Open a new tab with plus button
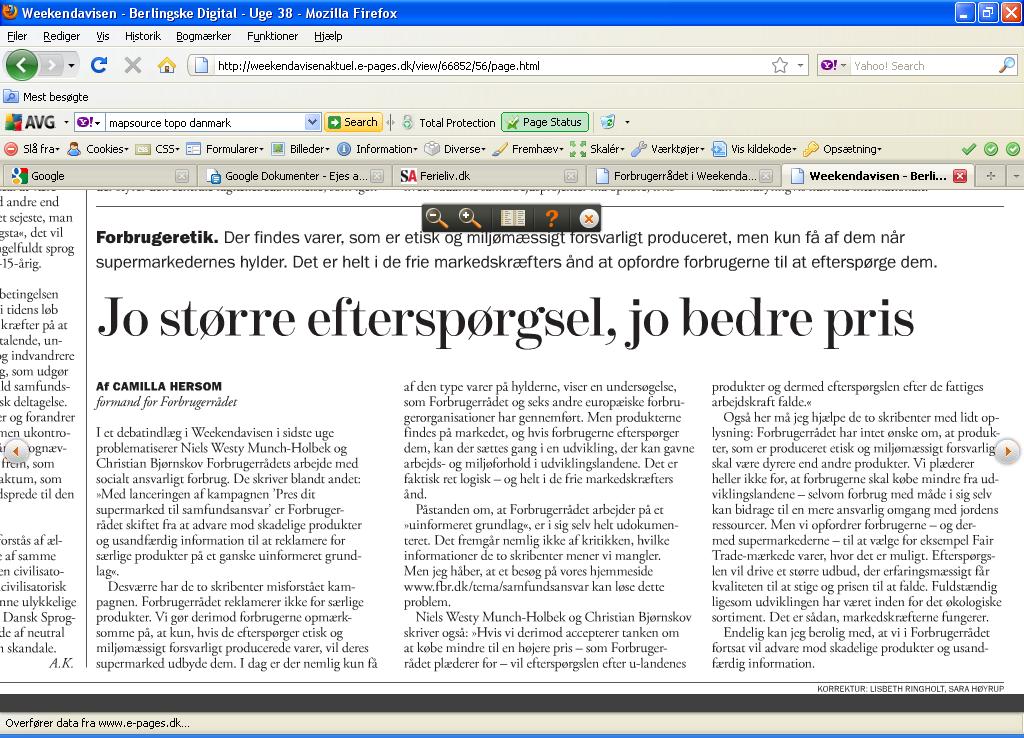Viewport: 1024px width, 738px height. pyautogui.click(x=991, y=176)
